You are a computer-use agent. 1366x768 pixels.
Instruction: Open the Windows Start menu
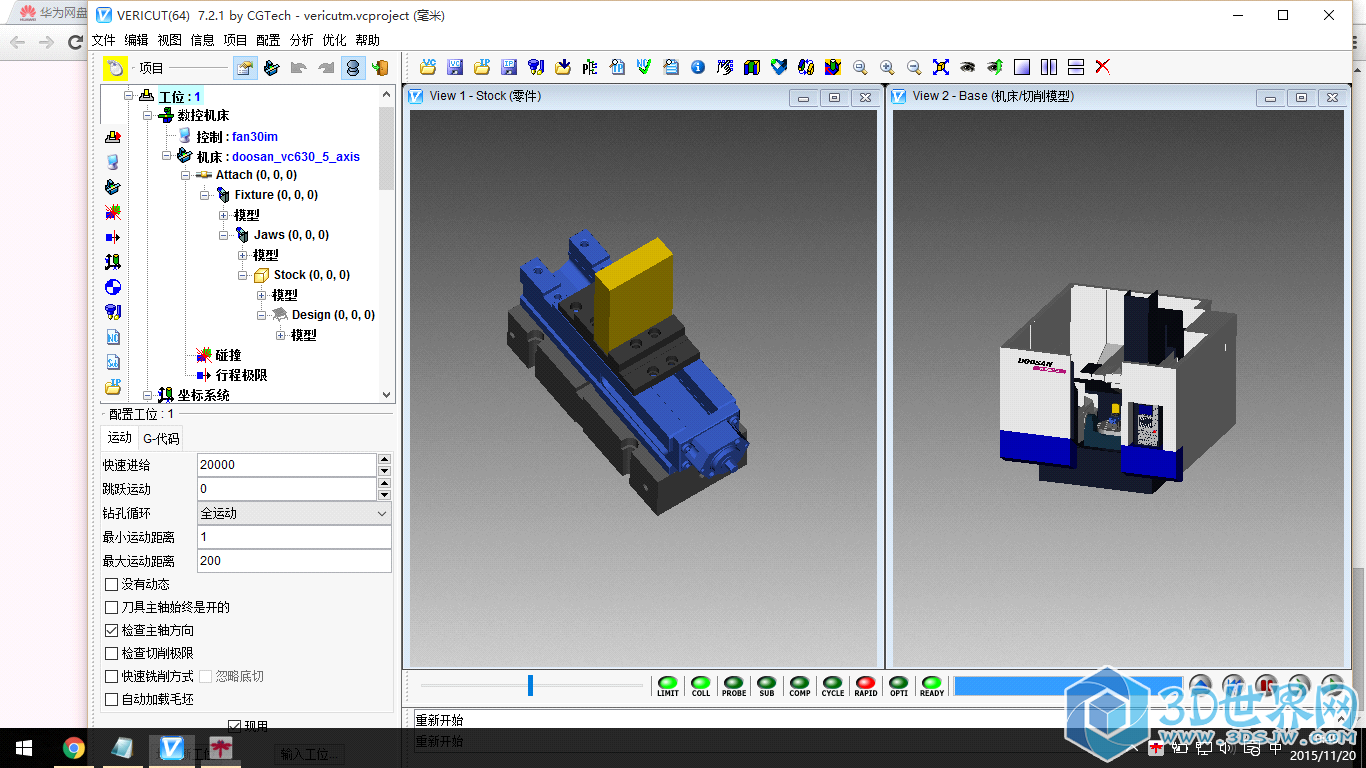(x=24, y=747)
